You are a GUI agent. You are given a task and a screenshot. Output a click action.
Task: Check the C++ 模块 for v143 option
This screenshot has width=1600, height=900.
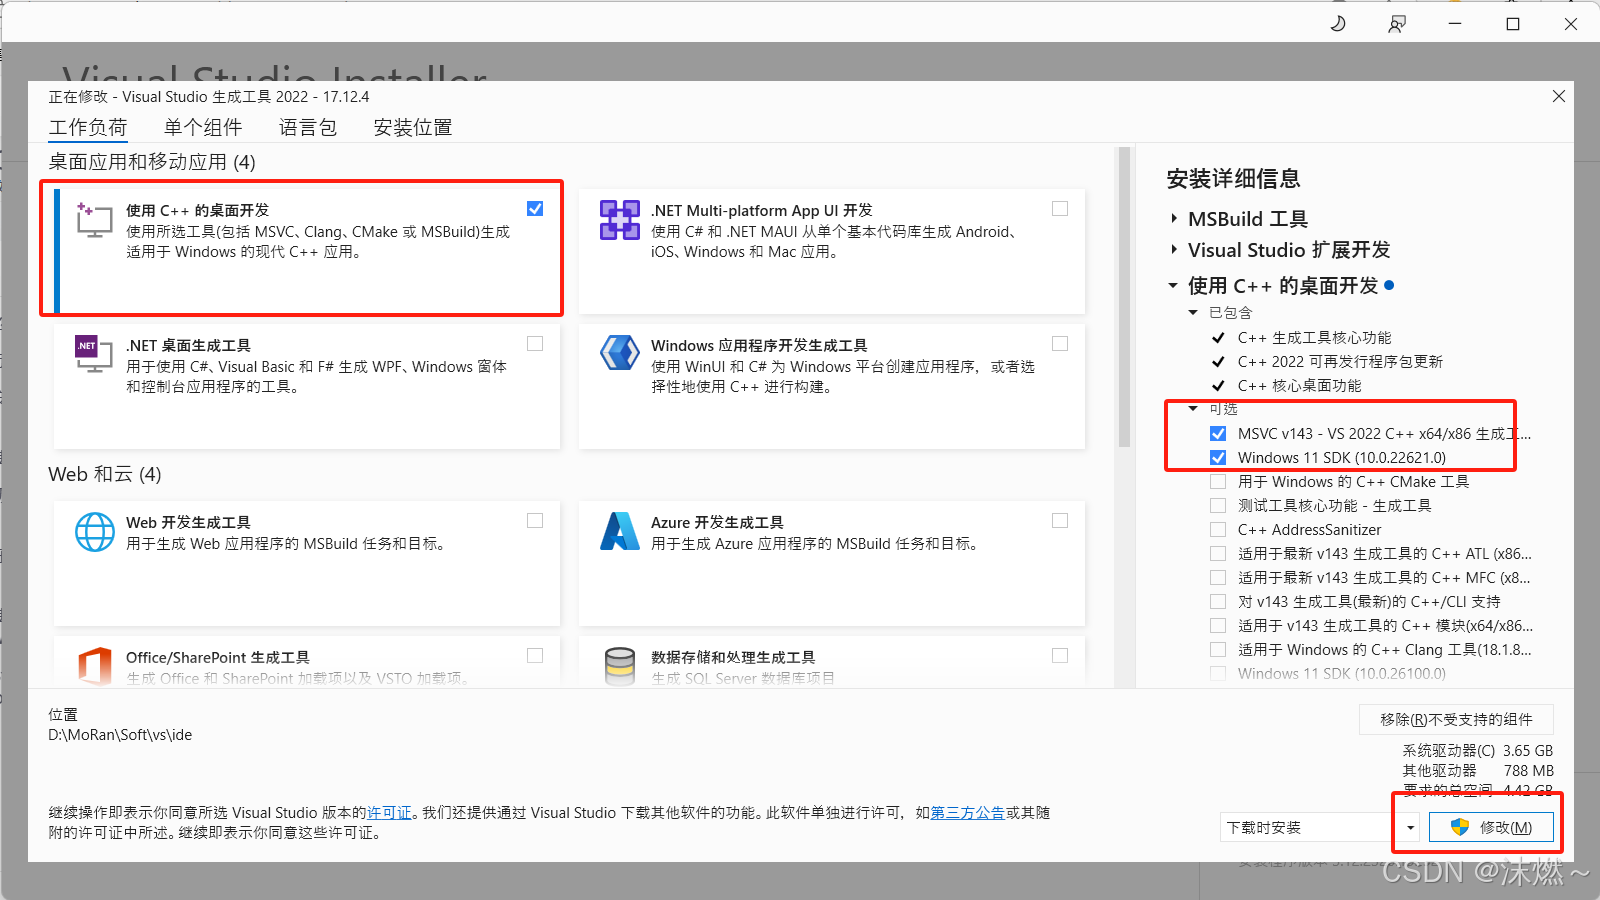(x=1218, y=625)
